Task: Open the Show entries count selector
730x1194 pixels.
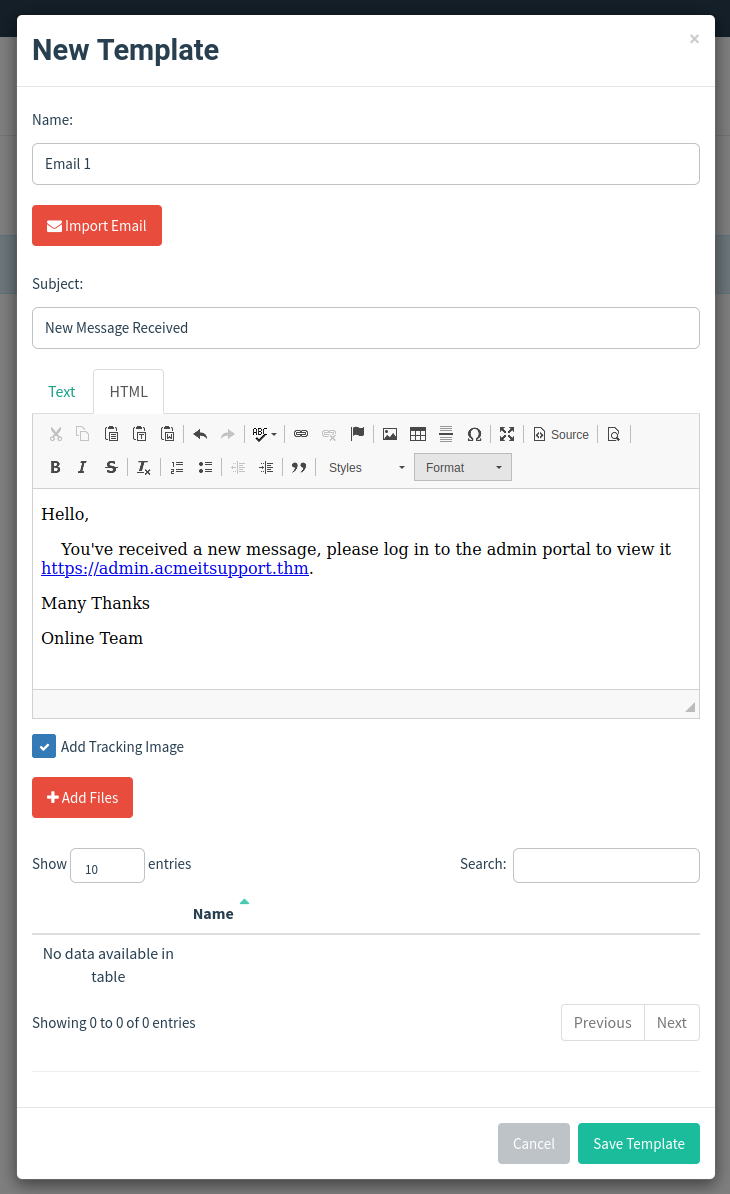Action: [x=107, y=866]
